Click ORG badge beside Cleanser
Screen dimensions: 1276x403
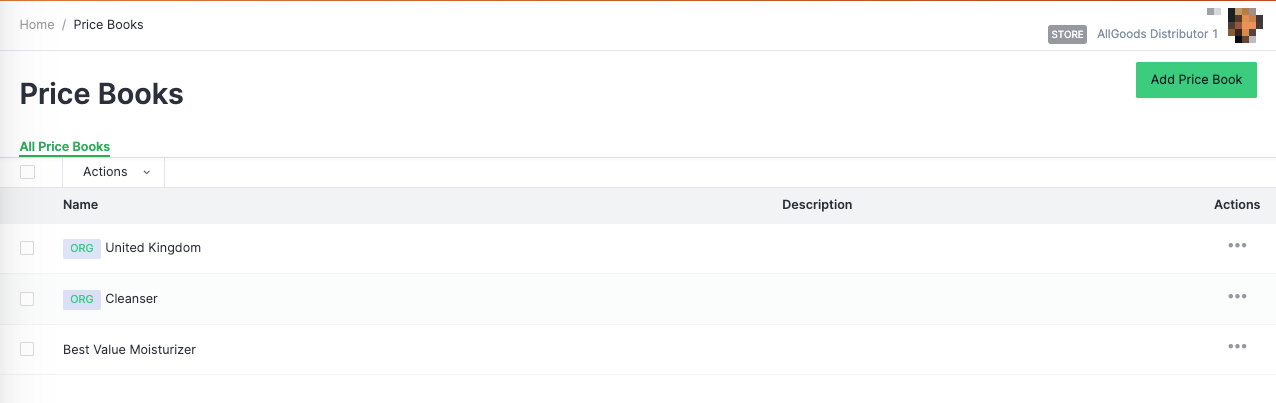coord(82,299)
